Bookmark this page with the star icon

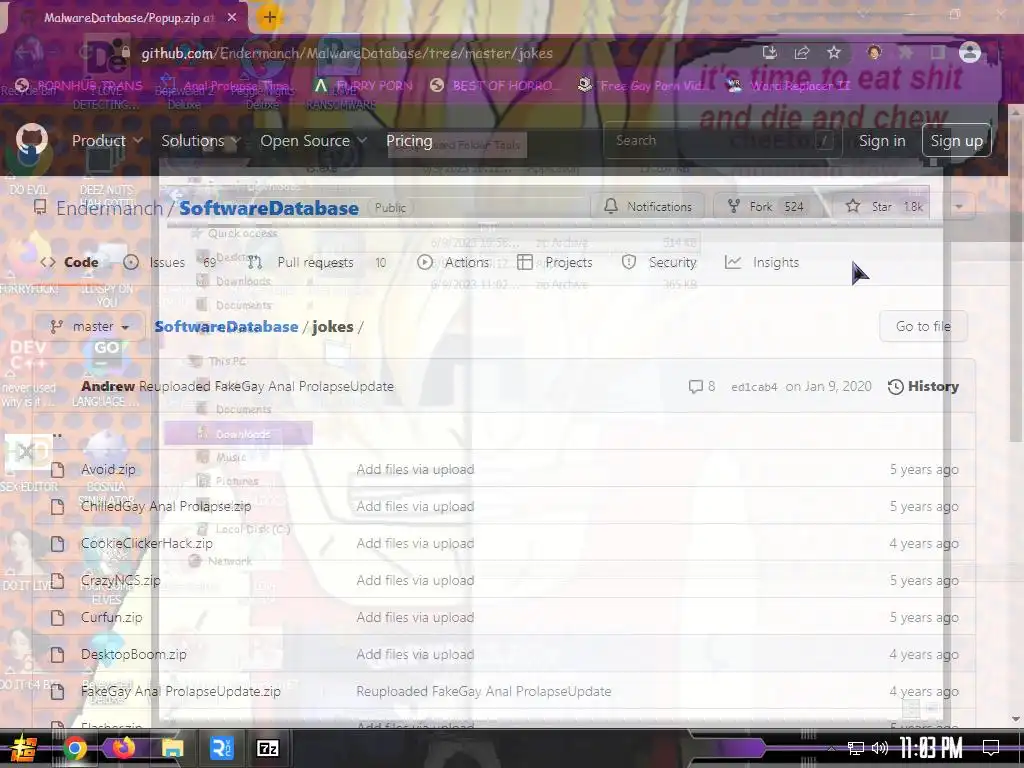pyautogui.click(x=834, y=53)
